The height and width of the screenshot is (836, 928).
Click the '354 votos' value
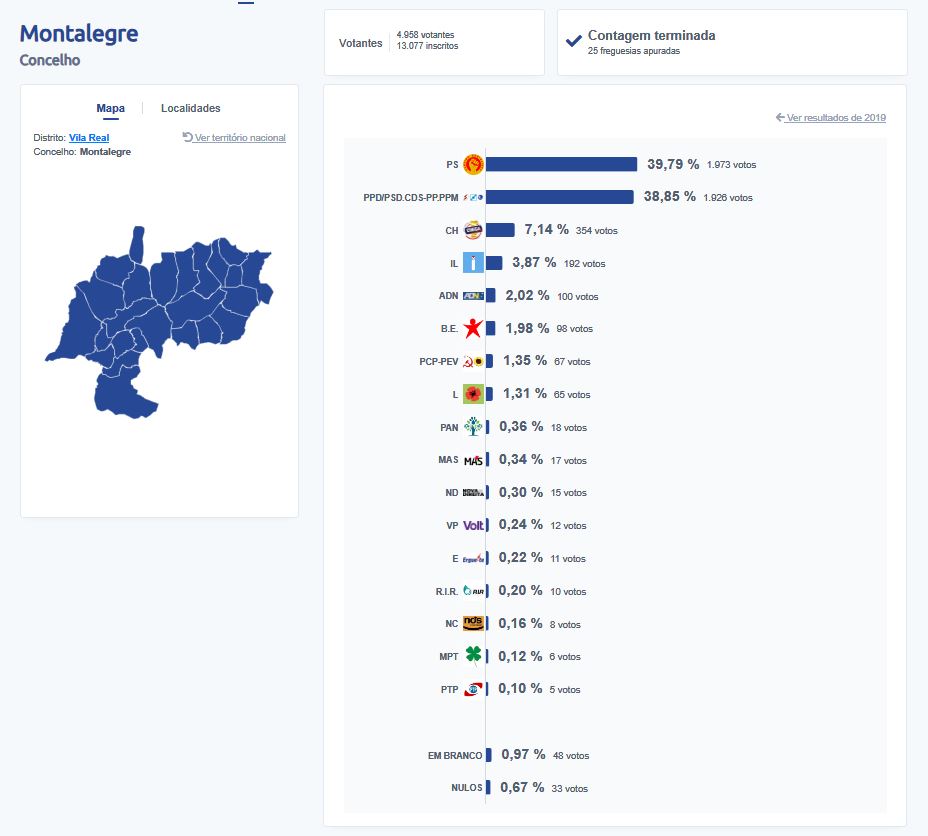point(597,231)
